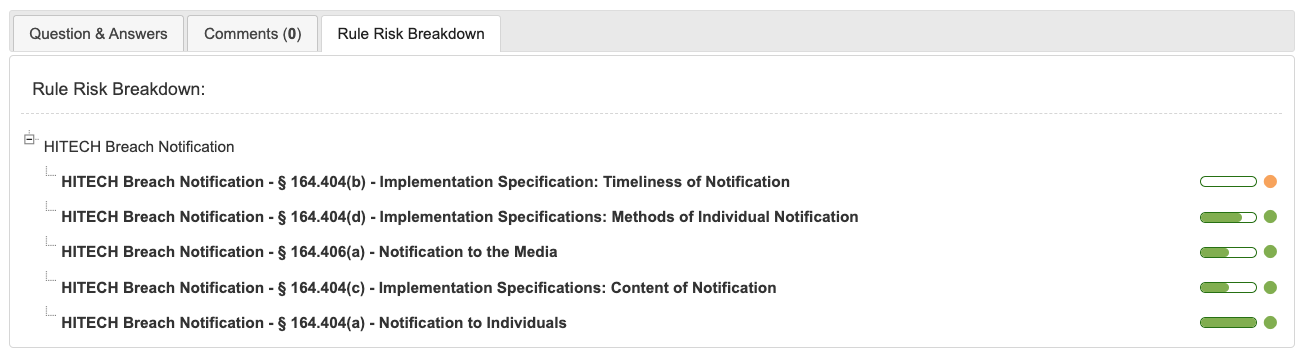The image size is (1306, 360).
Task: Click green status dot for Content of Notification
Action: [x=1270, y=288]
